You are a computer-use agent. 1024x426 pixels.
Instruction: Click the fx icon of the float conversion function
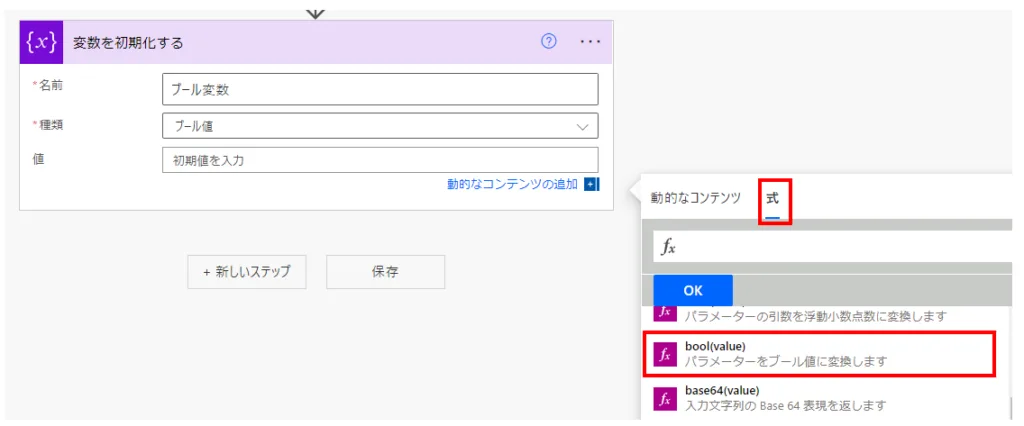665,312
